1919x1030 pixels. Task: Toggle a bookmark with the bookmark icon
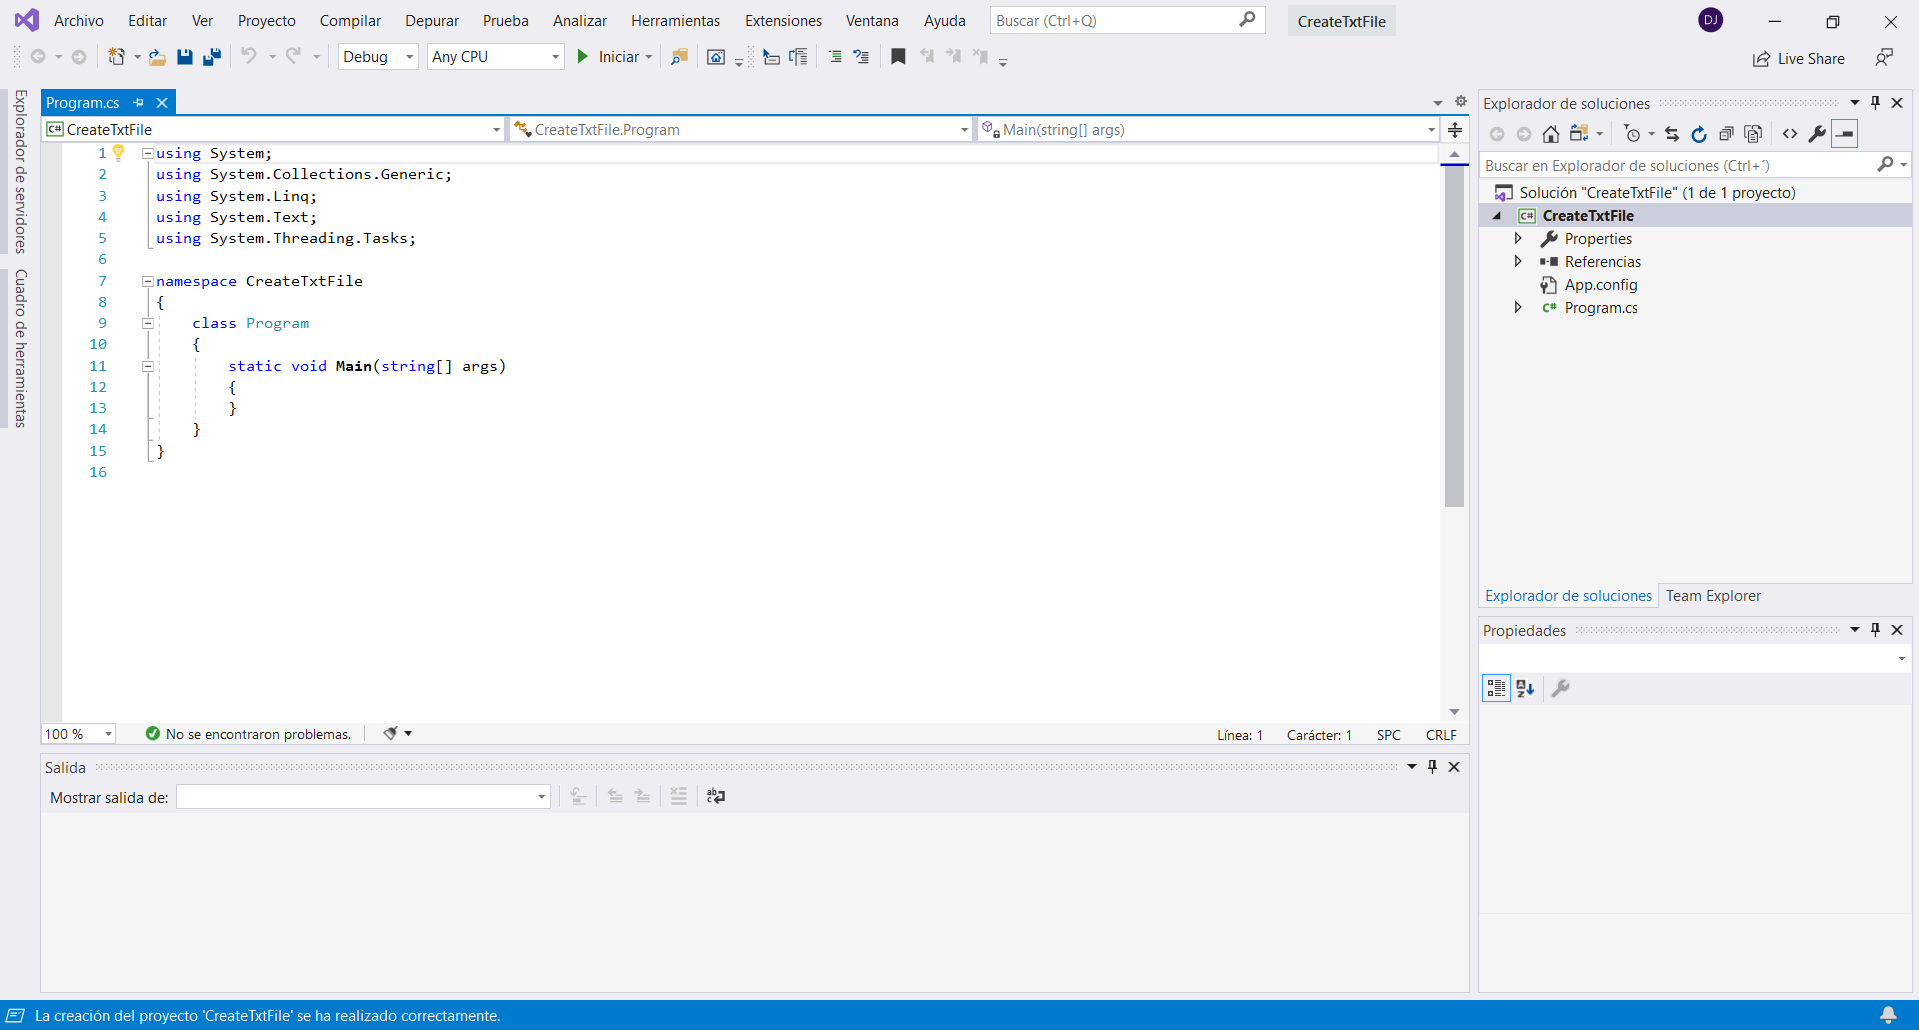[898, 57]
